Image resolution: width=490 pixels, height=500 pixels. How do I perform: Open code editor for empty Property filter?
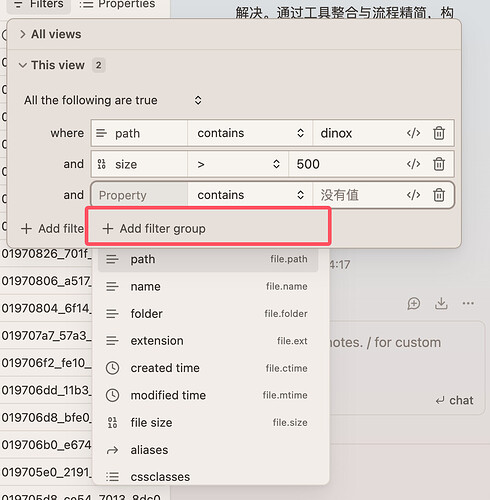coord(413,195)
